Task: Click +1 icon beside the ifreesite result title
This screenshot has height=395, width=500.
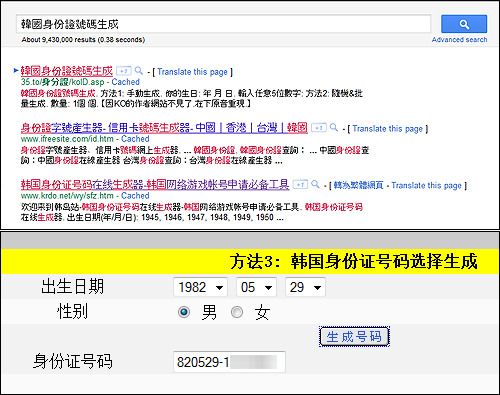Action: point(319,128)
